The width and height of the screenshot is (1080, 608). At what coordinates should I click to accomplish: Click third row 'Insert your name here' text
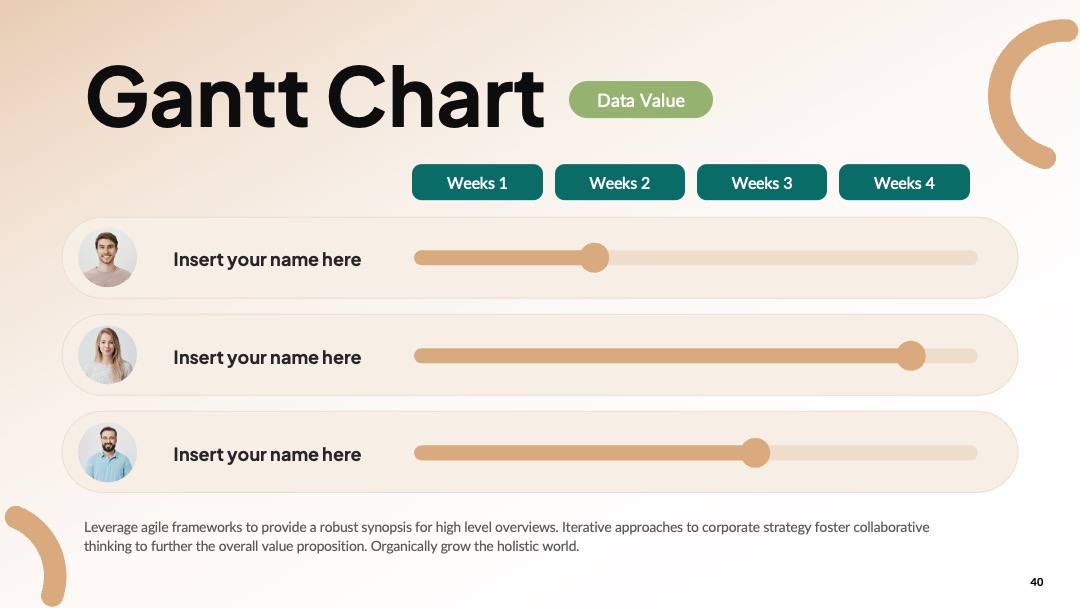click(267, 454)
